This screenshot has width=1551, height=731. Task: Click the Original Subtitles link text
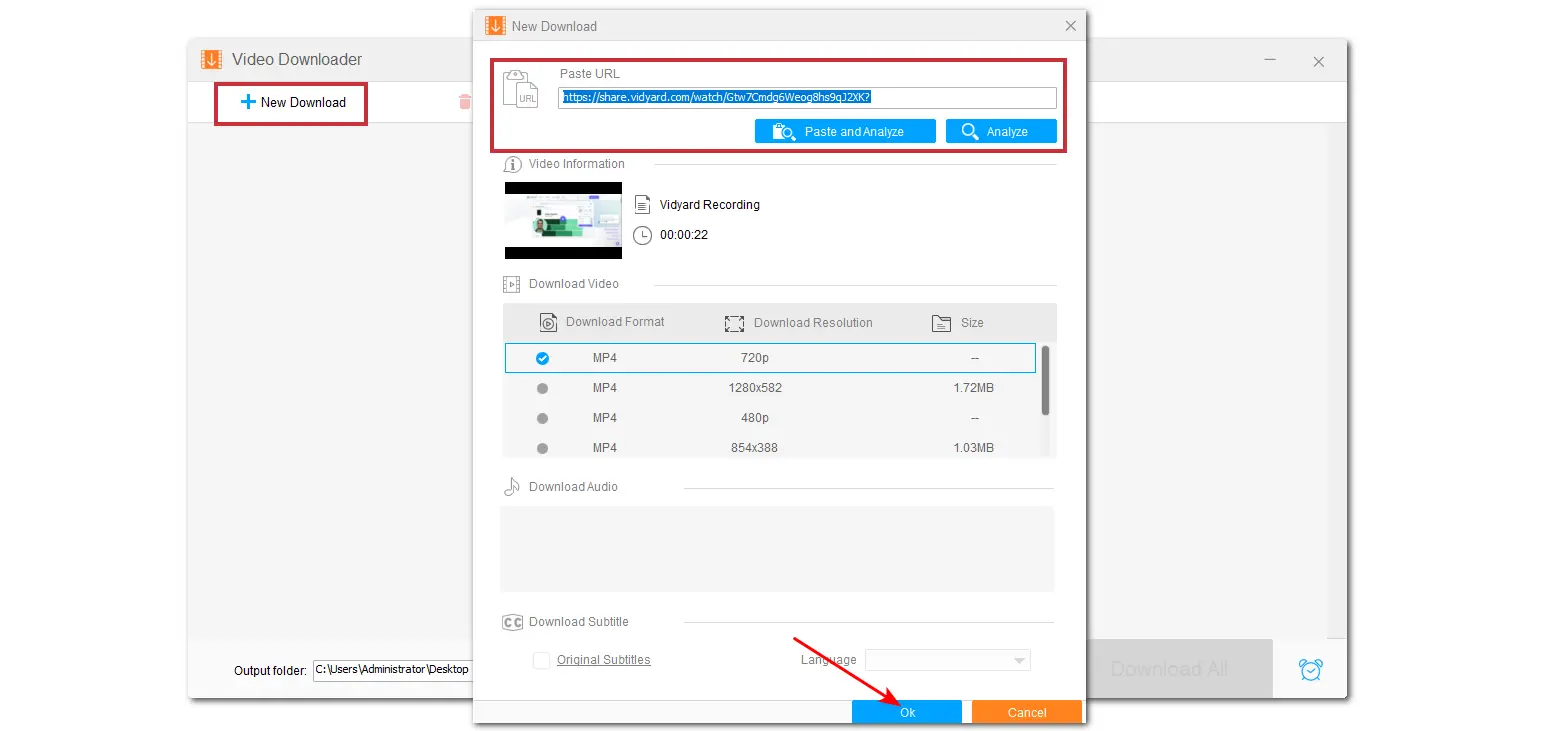point(604,660)
